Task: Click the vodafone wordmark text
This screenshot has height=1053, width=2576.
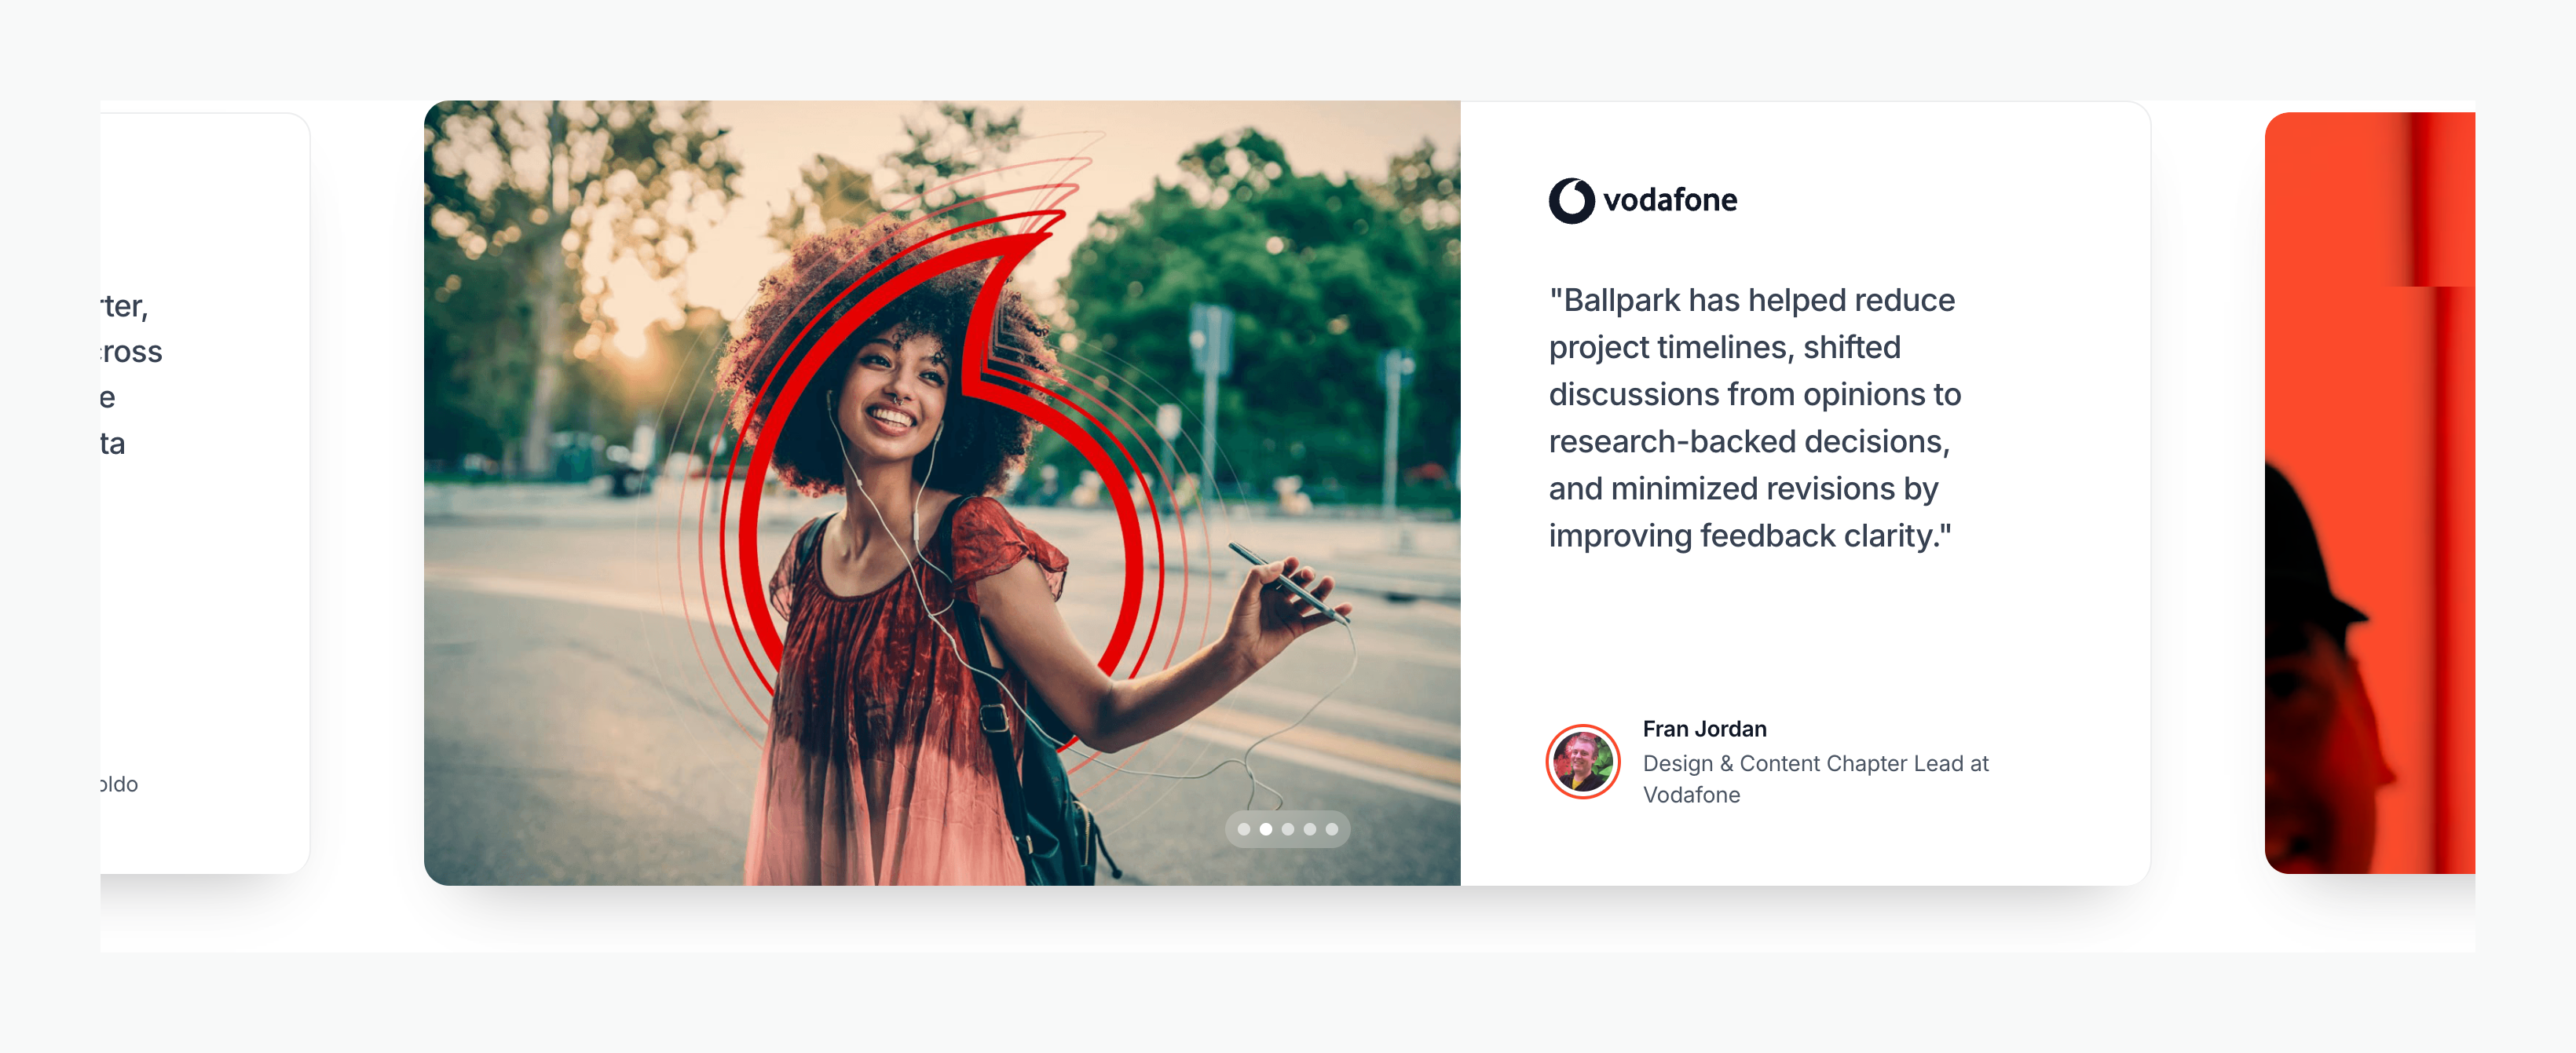Action: (1669, 201)
